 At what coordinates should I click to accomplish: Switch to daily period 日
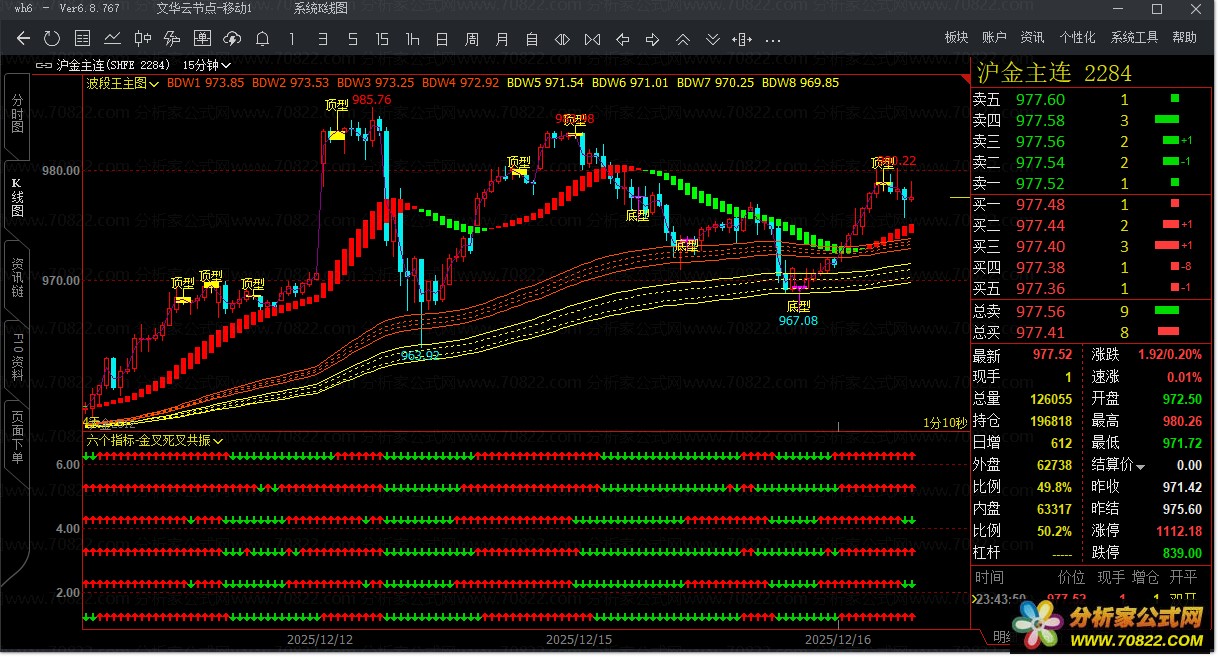442,39
